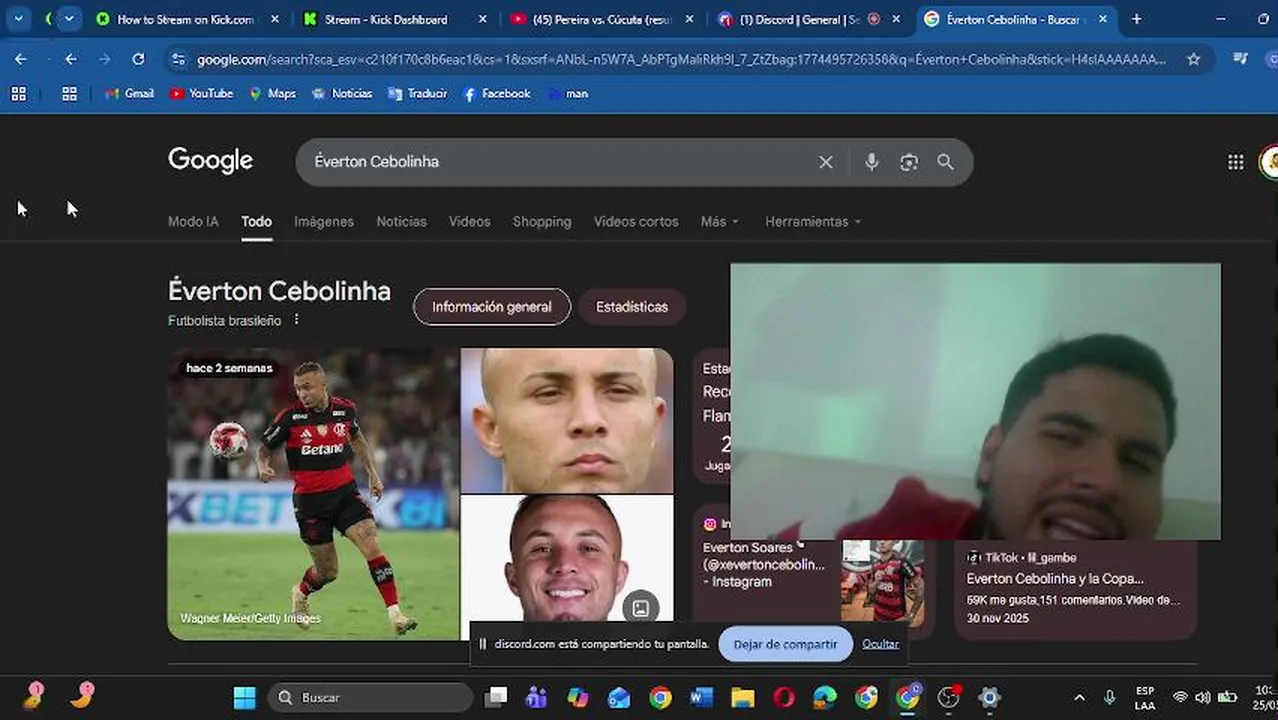Switch to Modo IA results
The image size is (1278, 720).
tap(193, 221)
